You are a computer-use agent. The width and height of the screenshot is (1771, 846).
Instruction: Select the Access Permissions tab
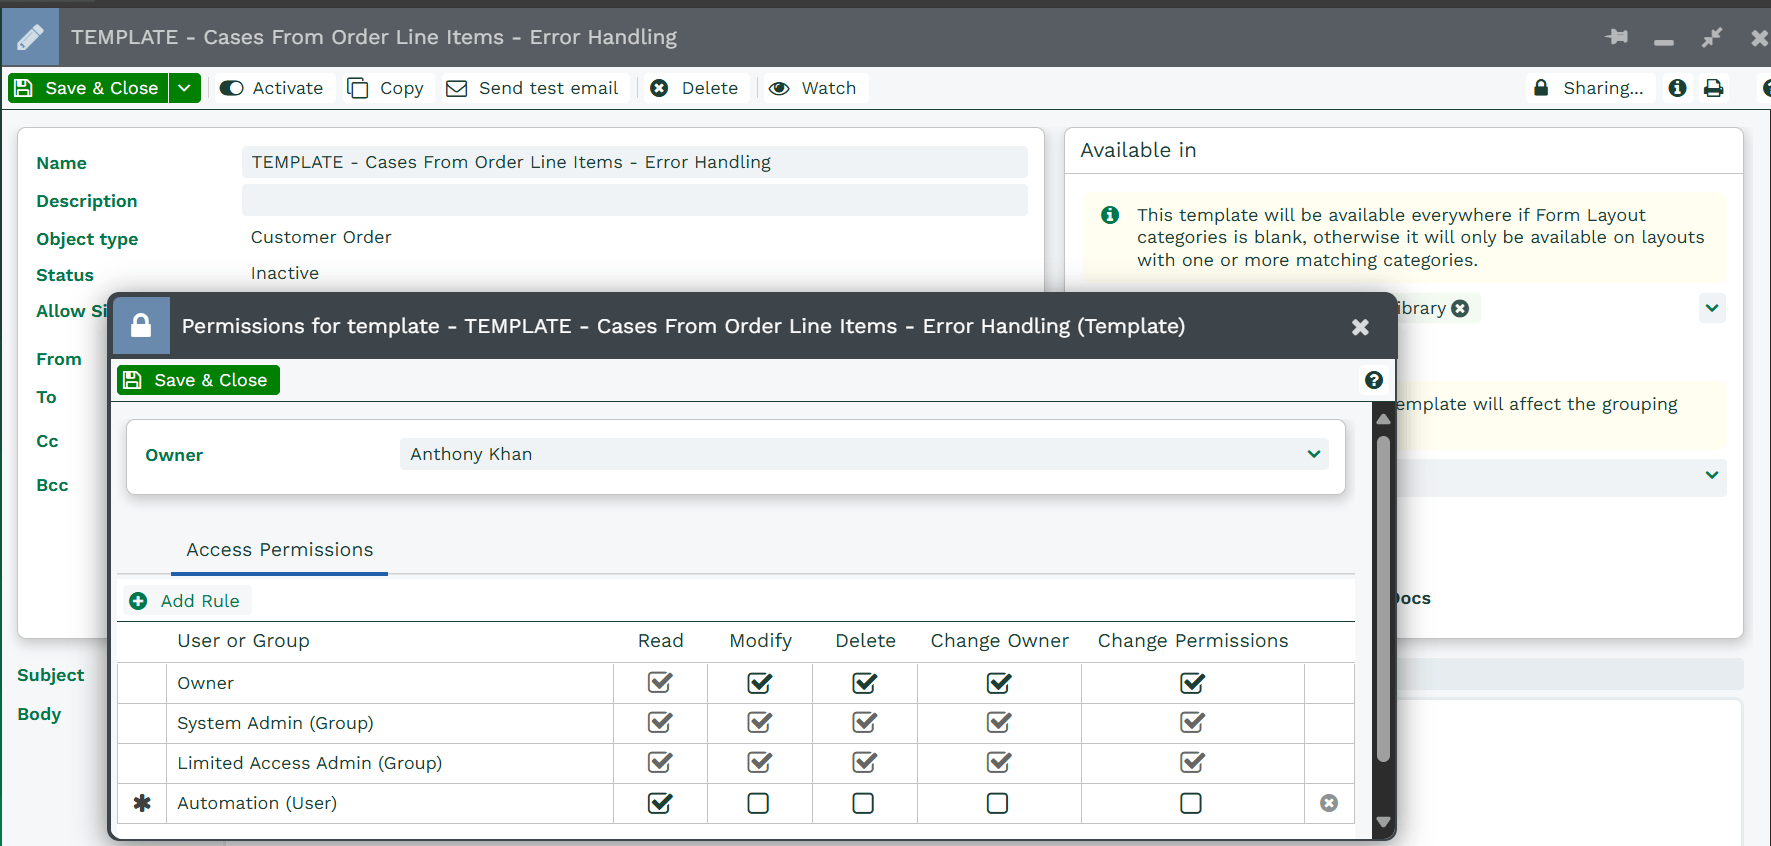tap(279, 550)
